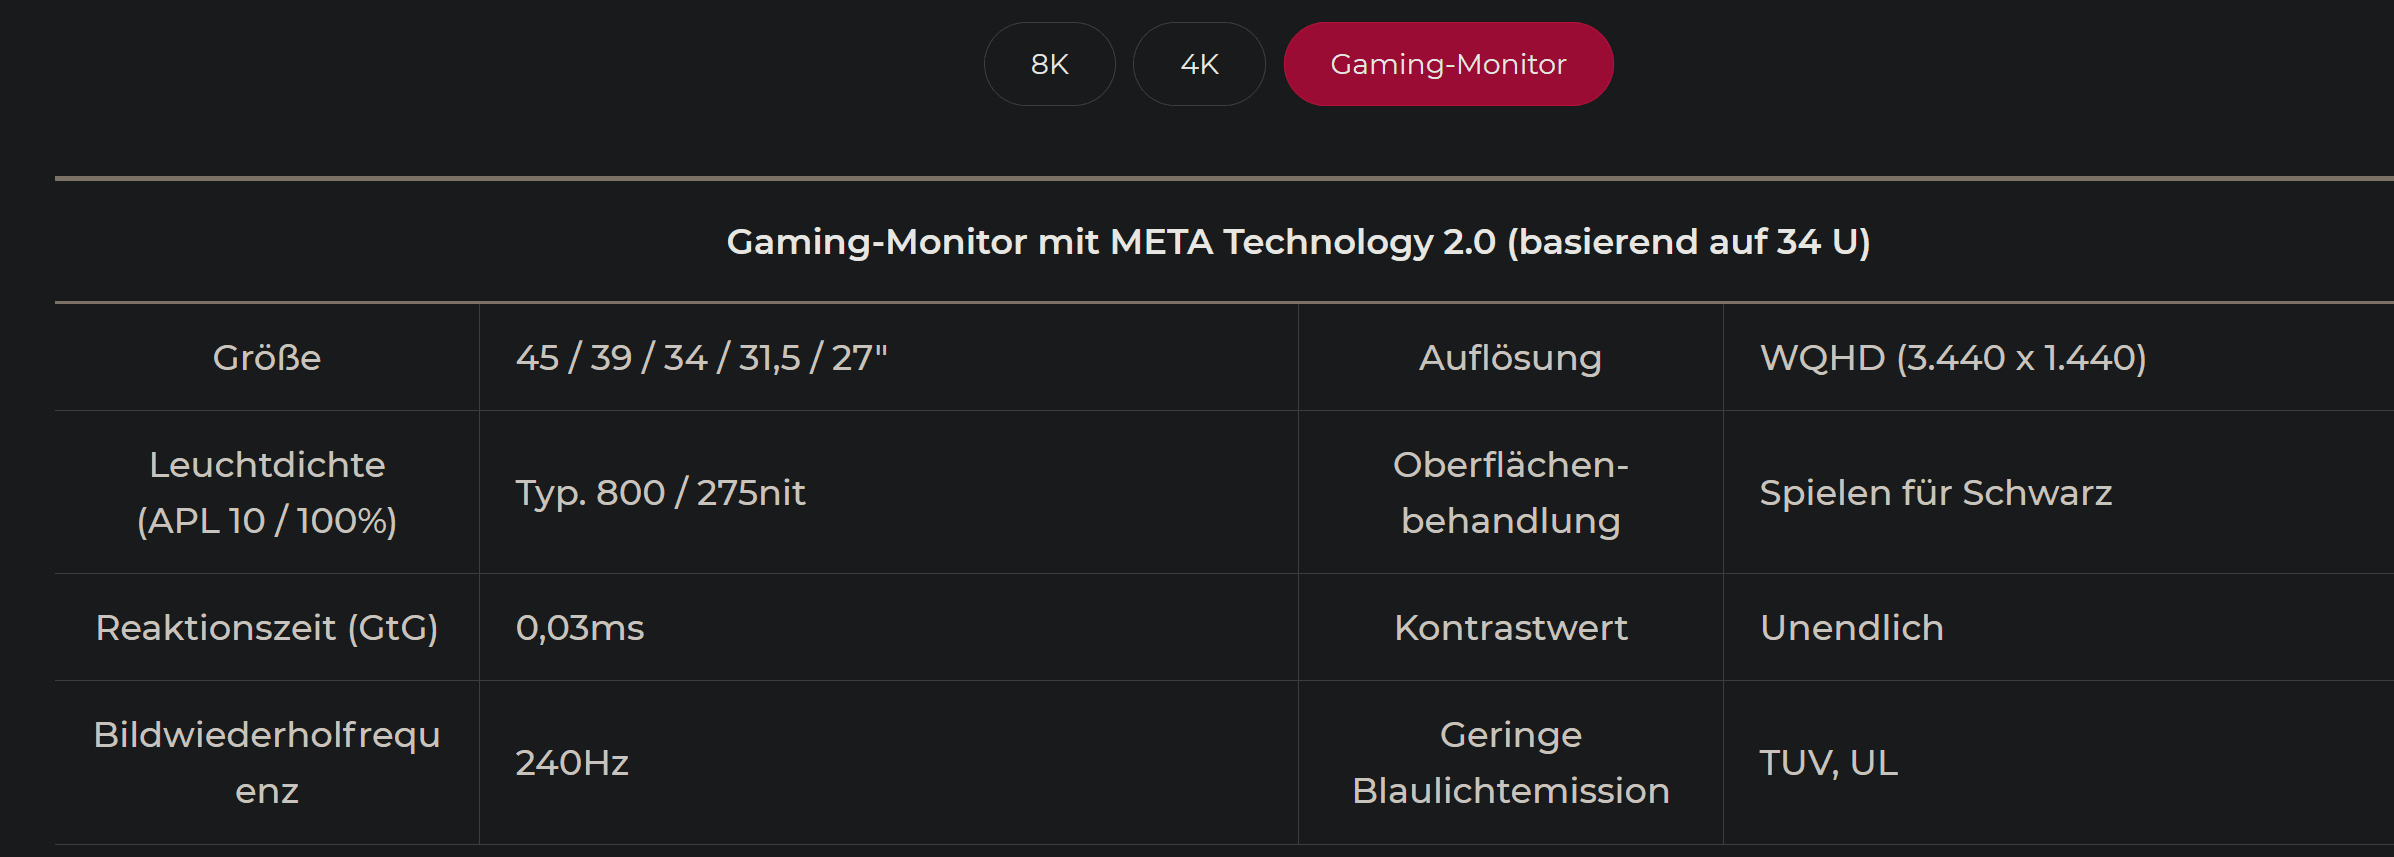Click the Kontrastwert label cell

coord(1509,627)
